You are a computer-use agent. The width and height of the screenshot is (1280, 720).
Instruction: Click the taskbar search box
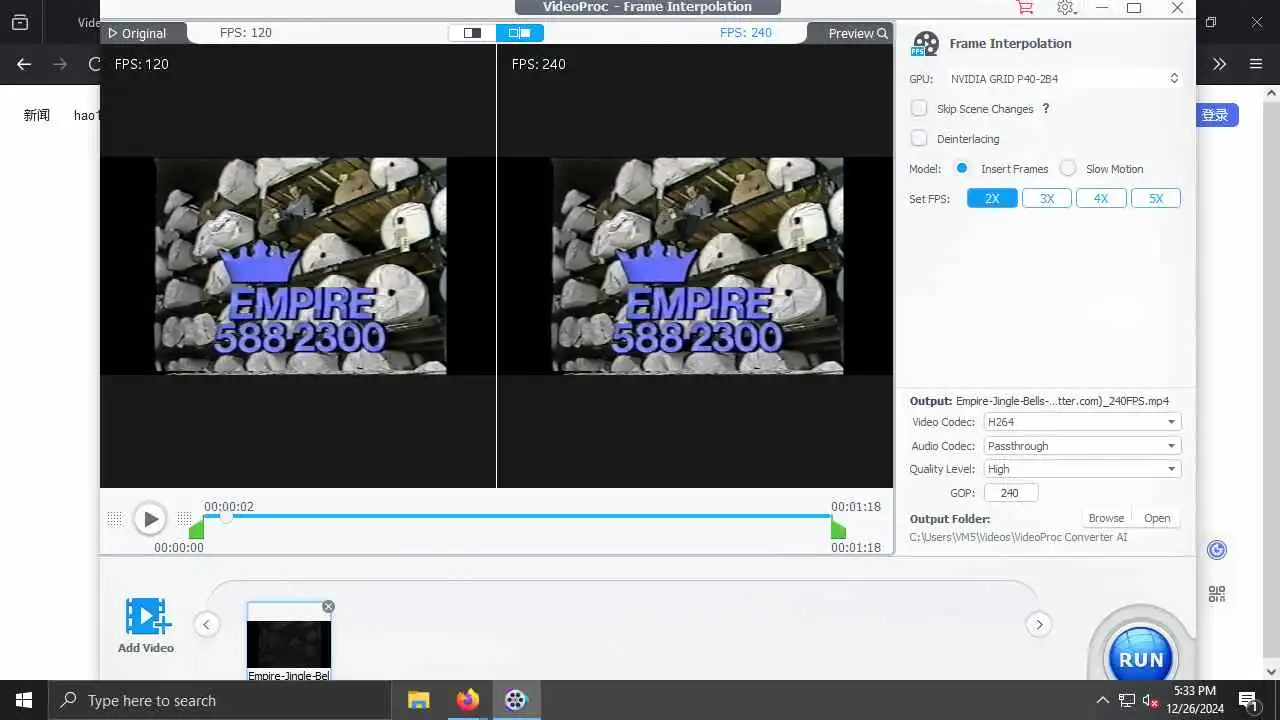point(220,700)
